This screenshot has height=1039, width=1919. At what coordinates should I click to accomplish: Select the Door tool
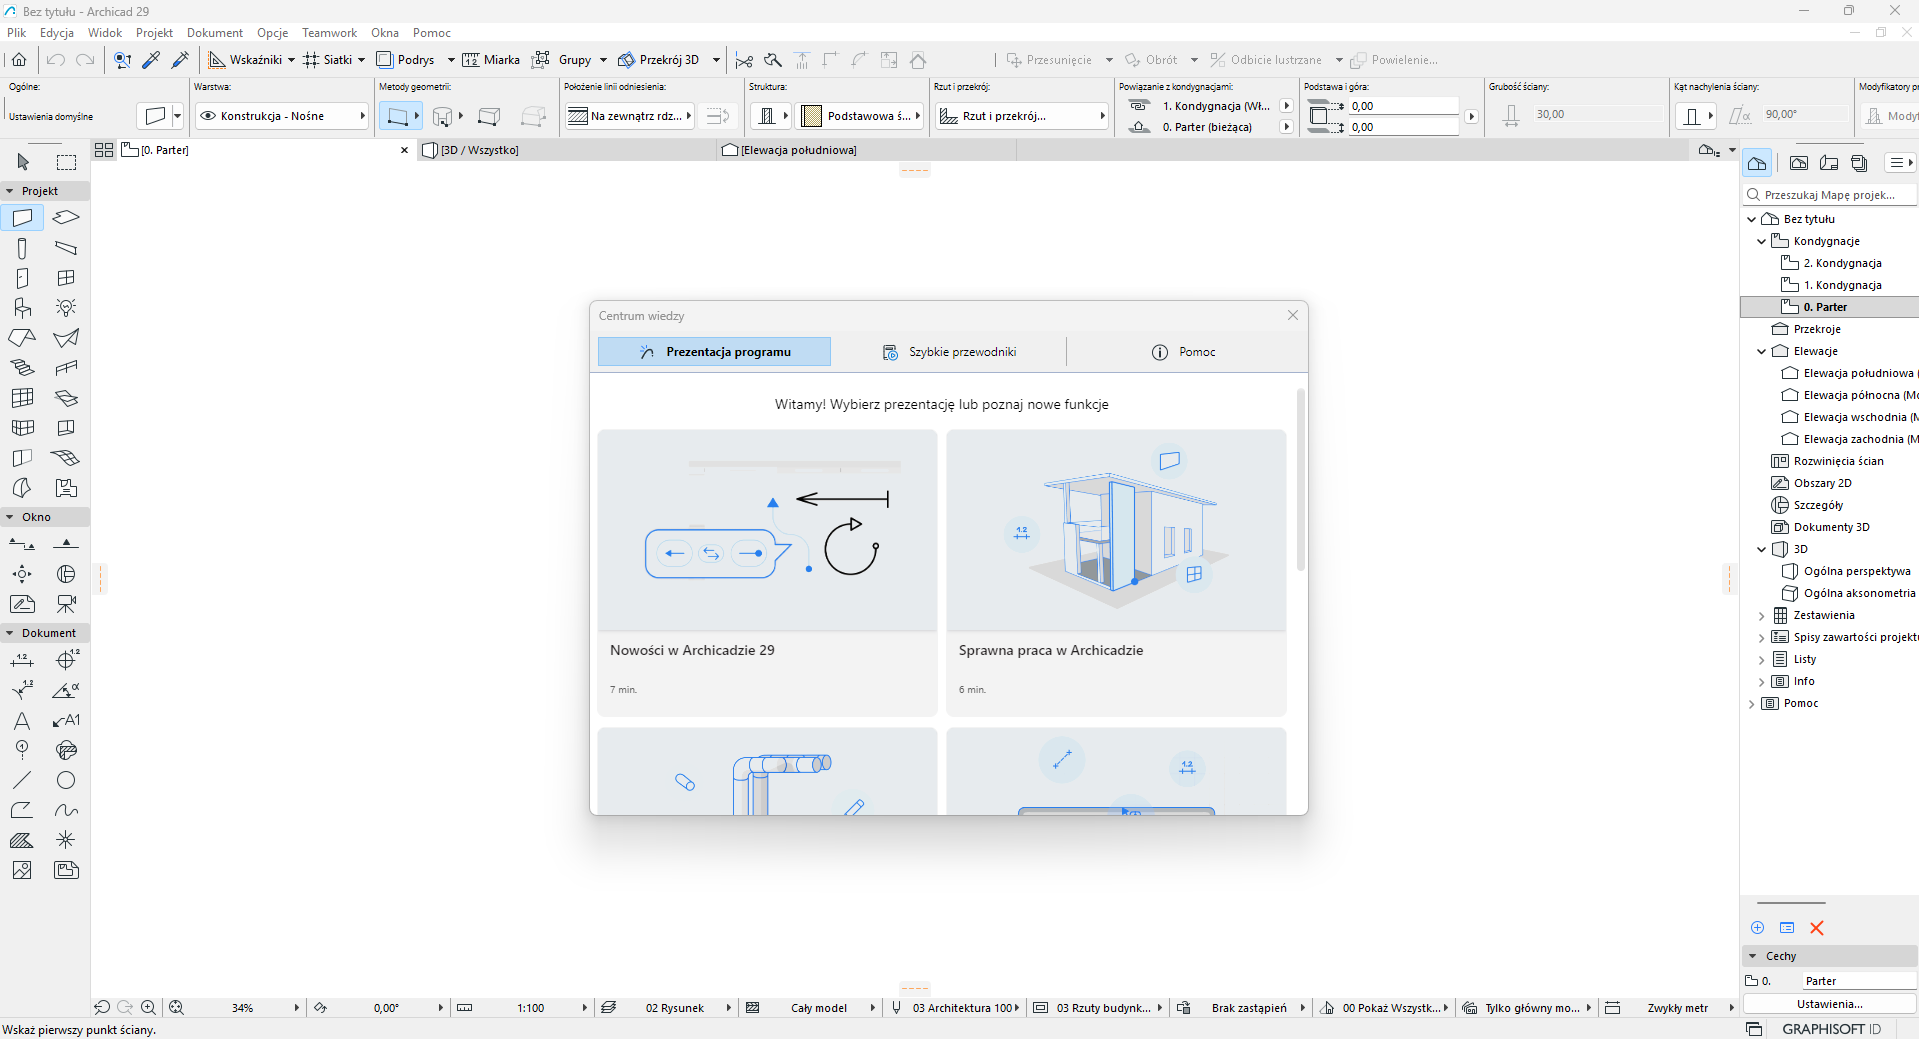pos(22,278)
